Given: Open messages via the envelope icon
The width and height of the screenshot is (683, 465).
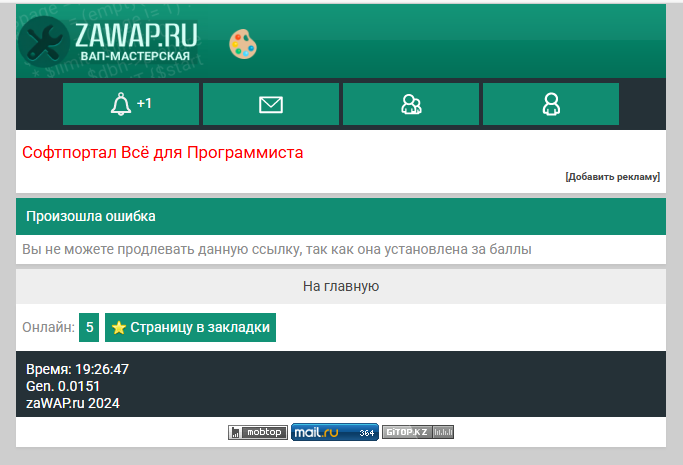Looking at the screenshot, I should click(x=271, y=104).
